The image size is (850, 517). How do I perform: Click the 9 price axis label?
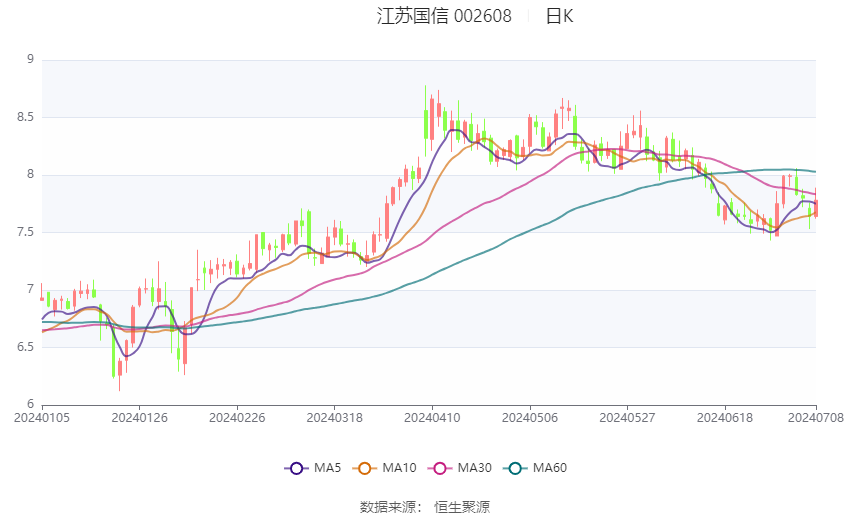[30, 60]
